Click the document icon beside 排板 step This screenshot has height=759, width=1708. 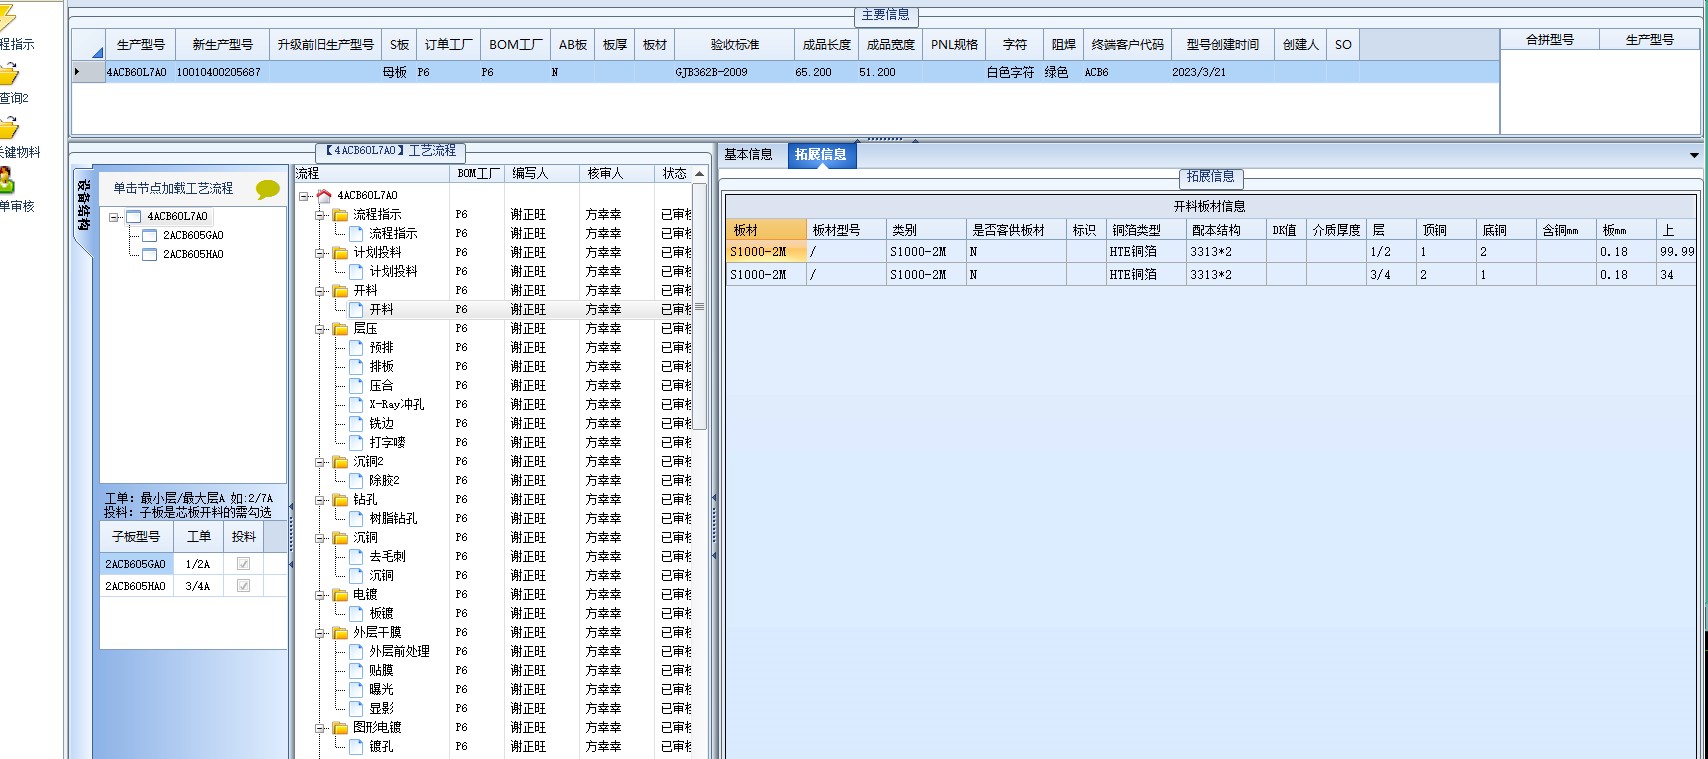pos(356,367)
